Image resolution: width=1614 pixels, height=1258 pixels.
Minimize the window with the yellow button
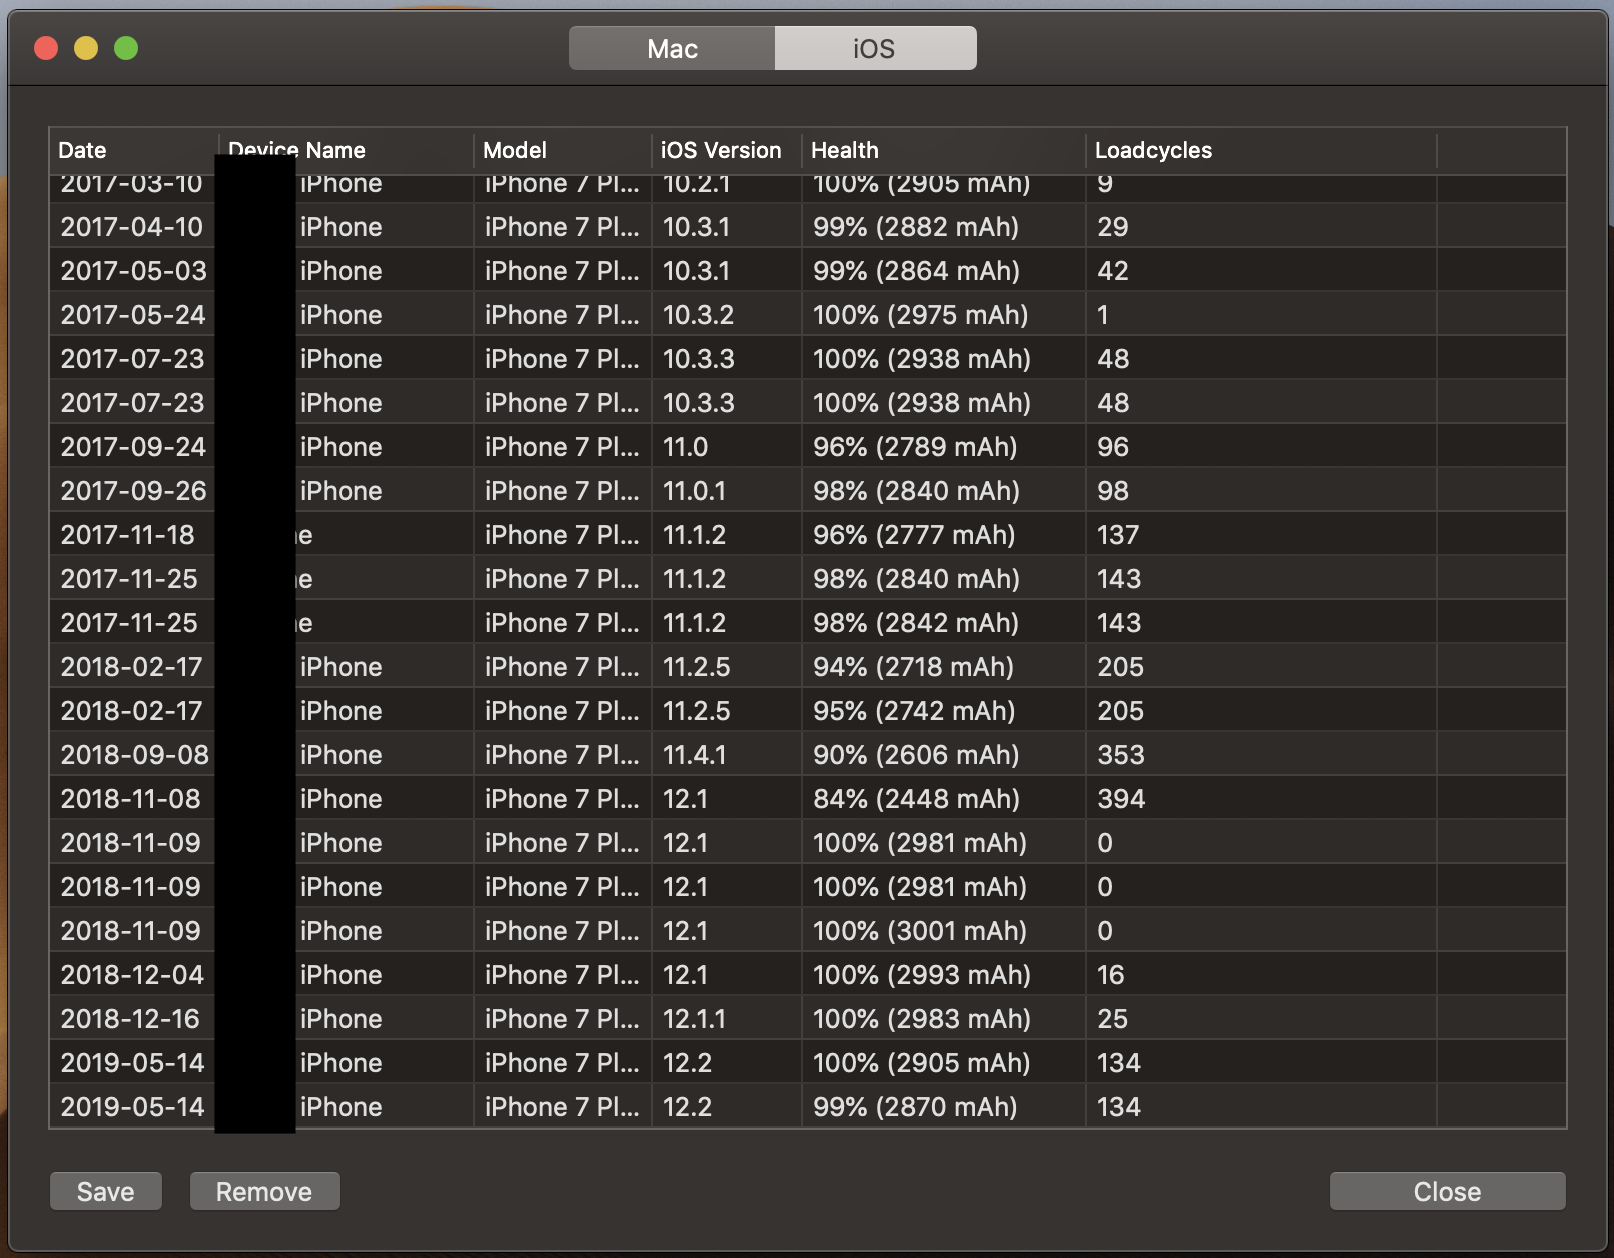[x=86, y=48]
